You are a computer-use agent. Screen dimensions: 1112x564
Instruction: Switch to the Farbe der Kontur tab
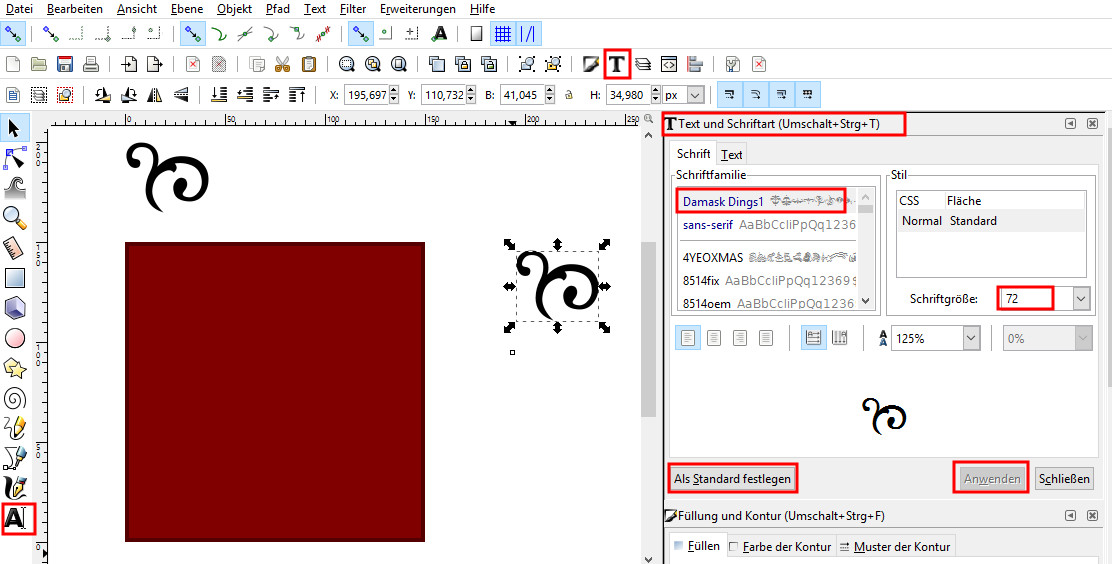click(780, 546)
